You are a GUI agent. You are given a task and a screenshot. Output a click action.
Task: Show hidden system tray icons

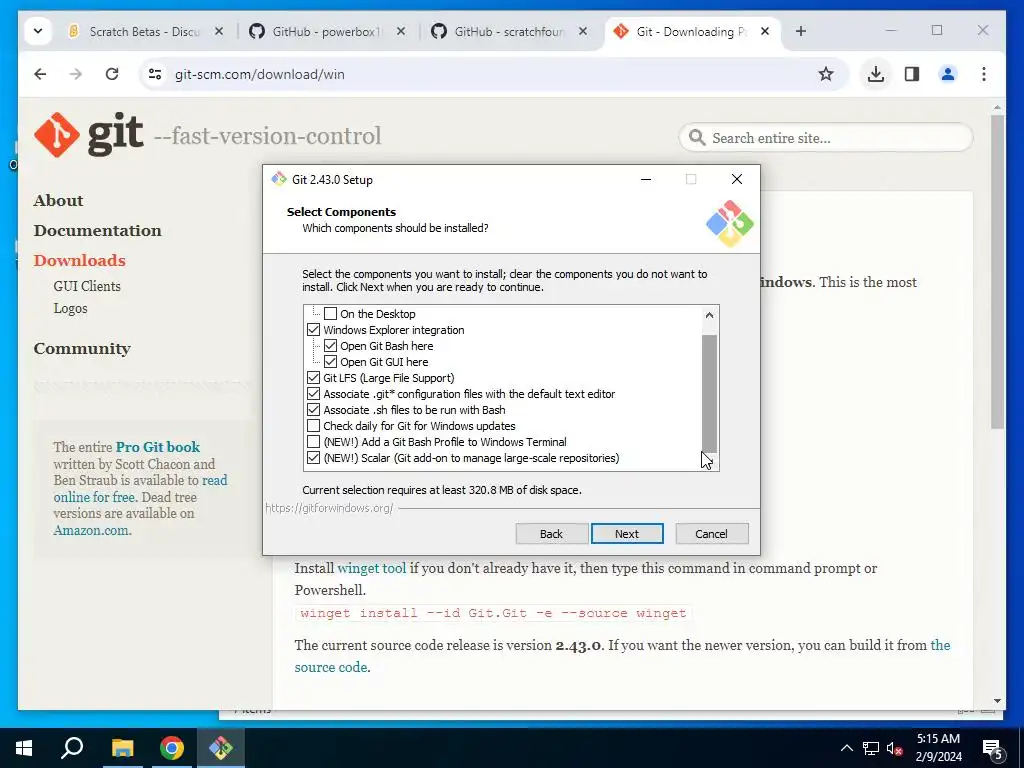click(846, 748)
